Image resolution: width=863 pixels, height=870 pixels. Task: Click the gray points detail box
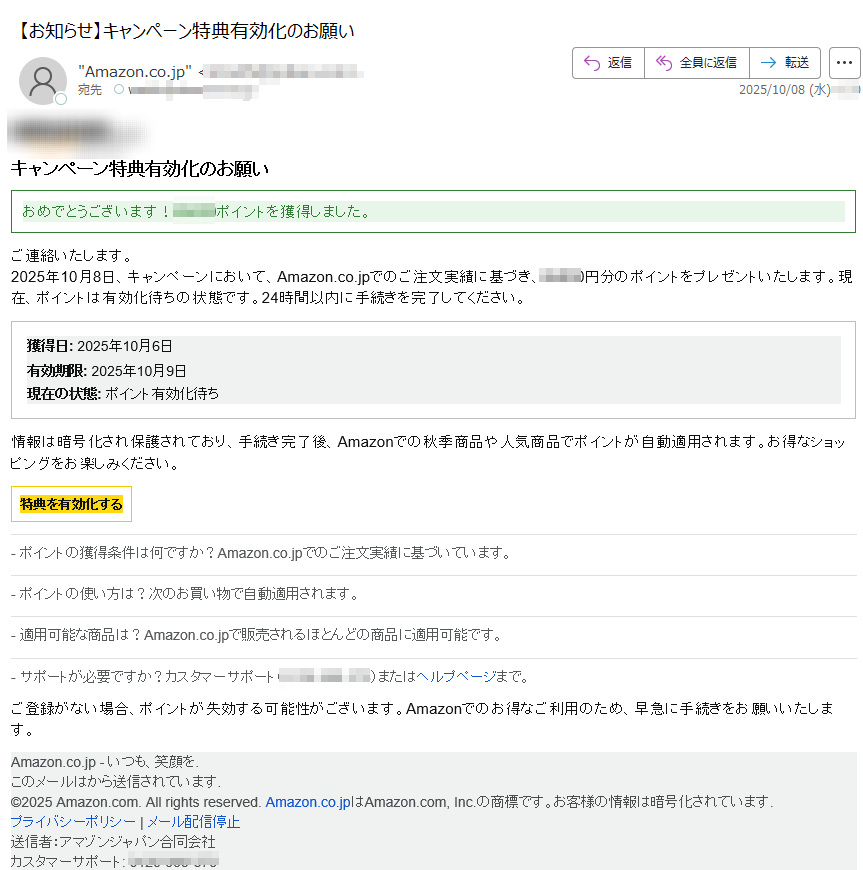430,370
